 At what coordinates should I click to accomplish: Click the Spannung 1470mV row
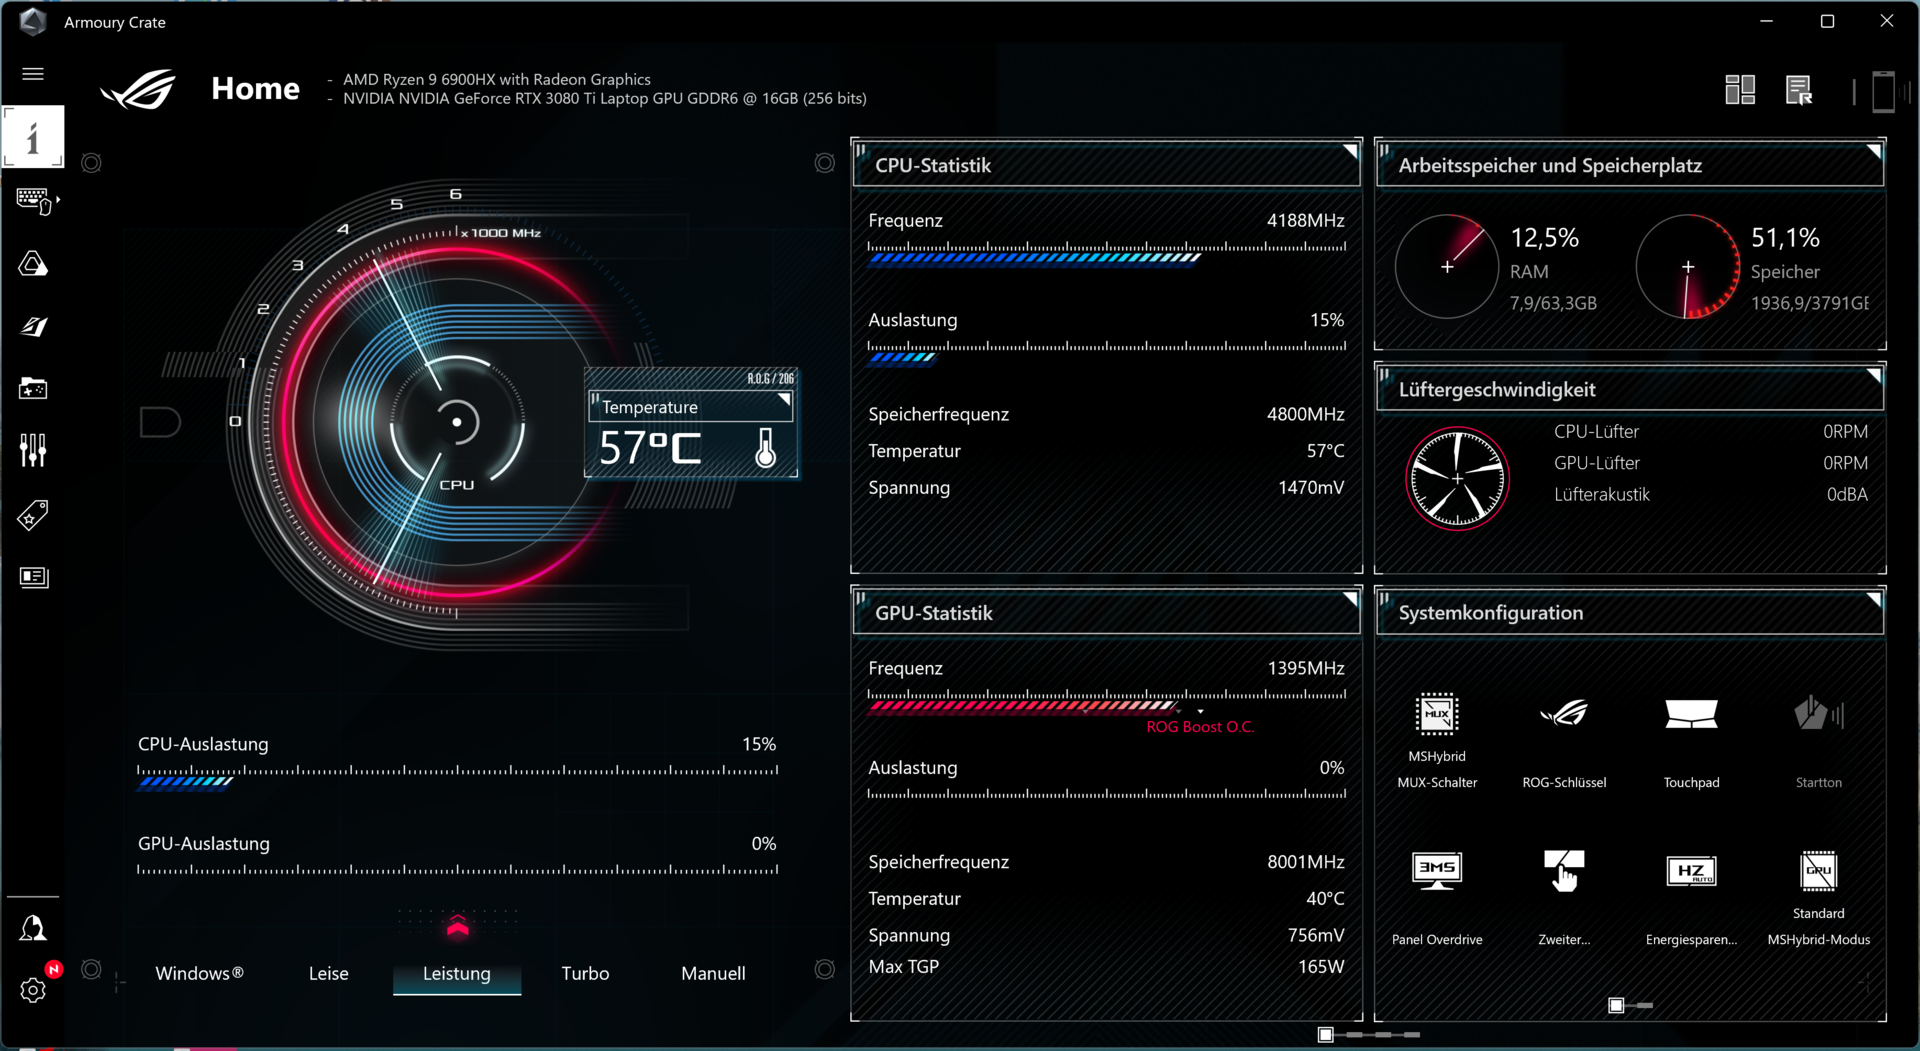1106,488
